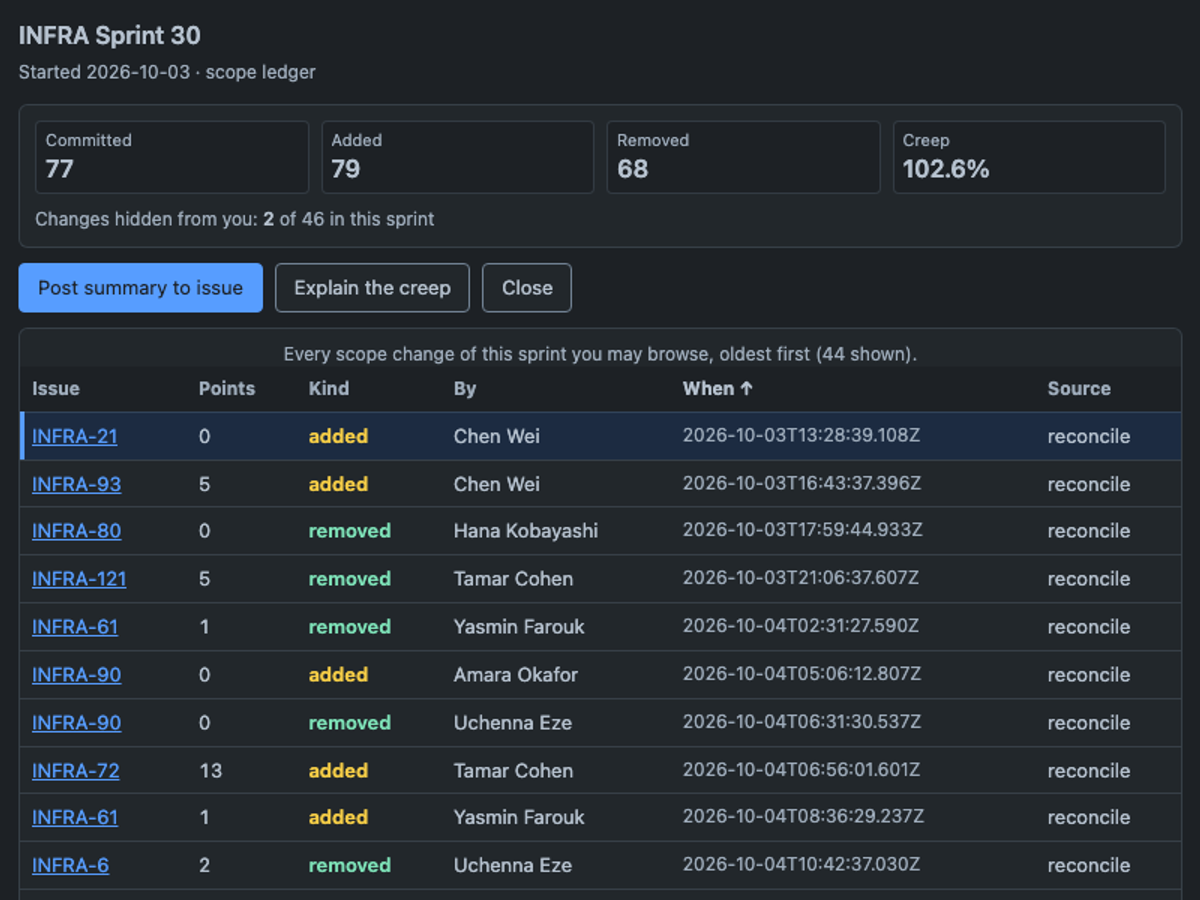1200x900 pixels.
Task: Click the Source column header
Action: pos(1079,389)
